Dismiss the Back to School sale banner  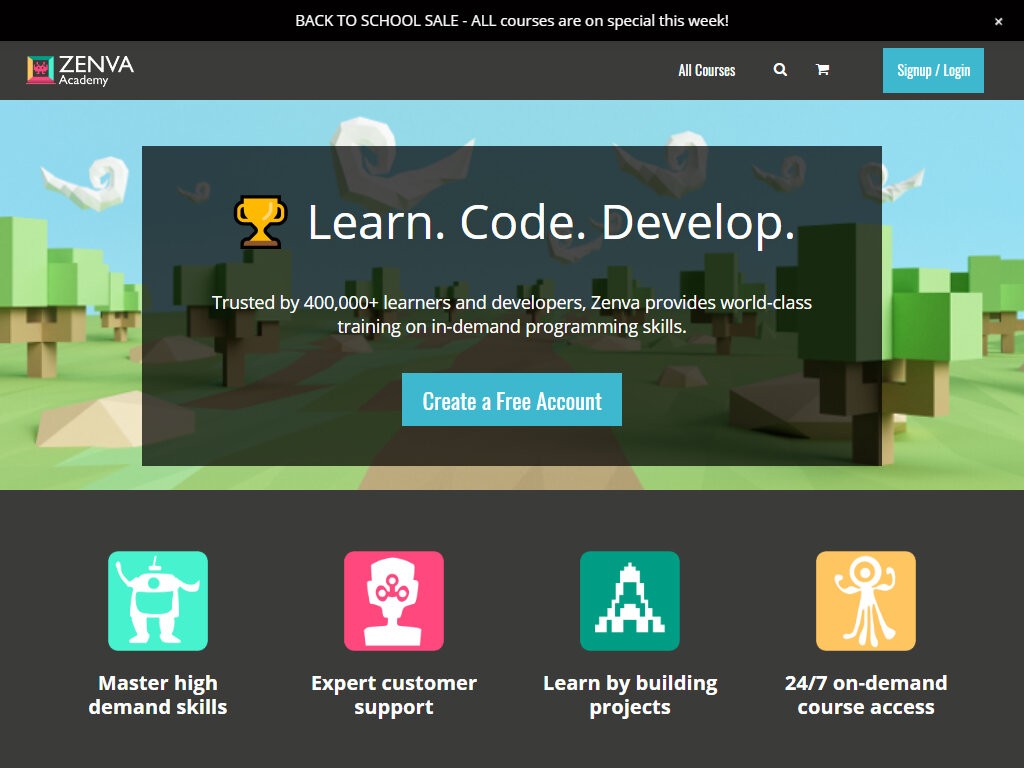coord(998,21)
